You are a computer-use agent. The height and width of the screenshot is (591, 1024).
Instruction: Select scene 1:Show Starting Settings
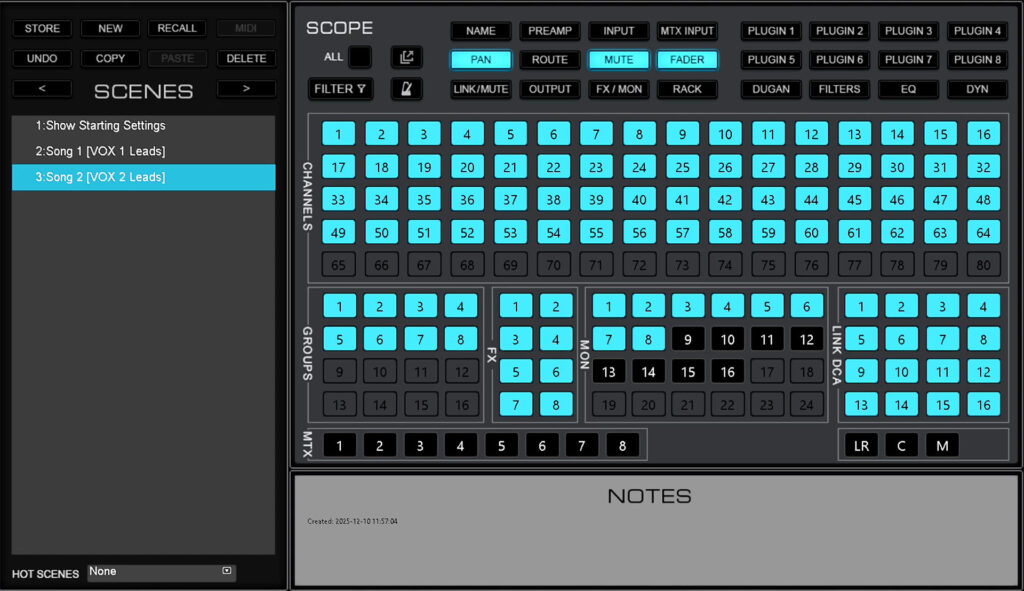pyautogui.click(x=143, y=125)
